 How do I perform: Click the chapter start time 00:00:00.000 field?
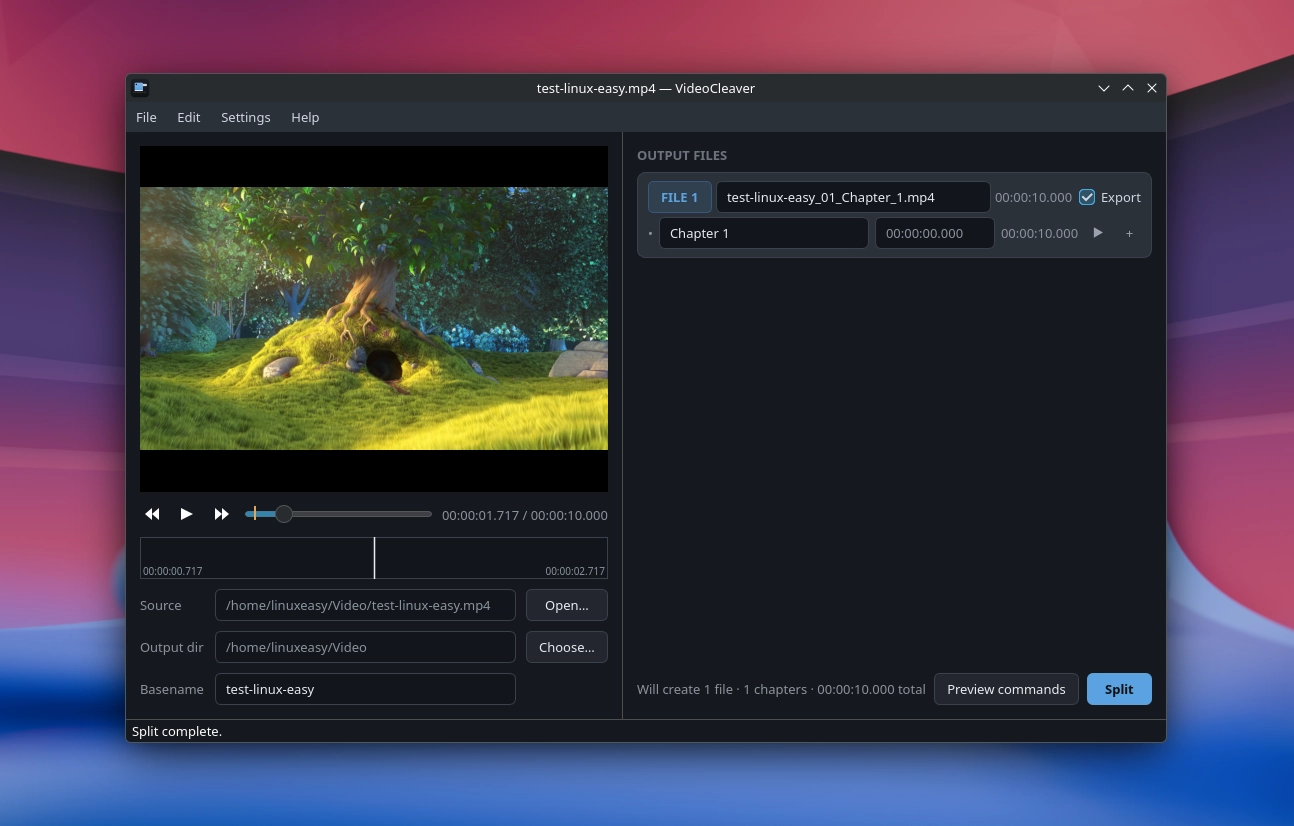coord(935,233)
